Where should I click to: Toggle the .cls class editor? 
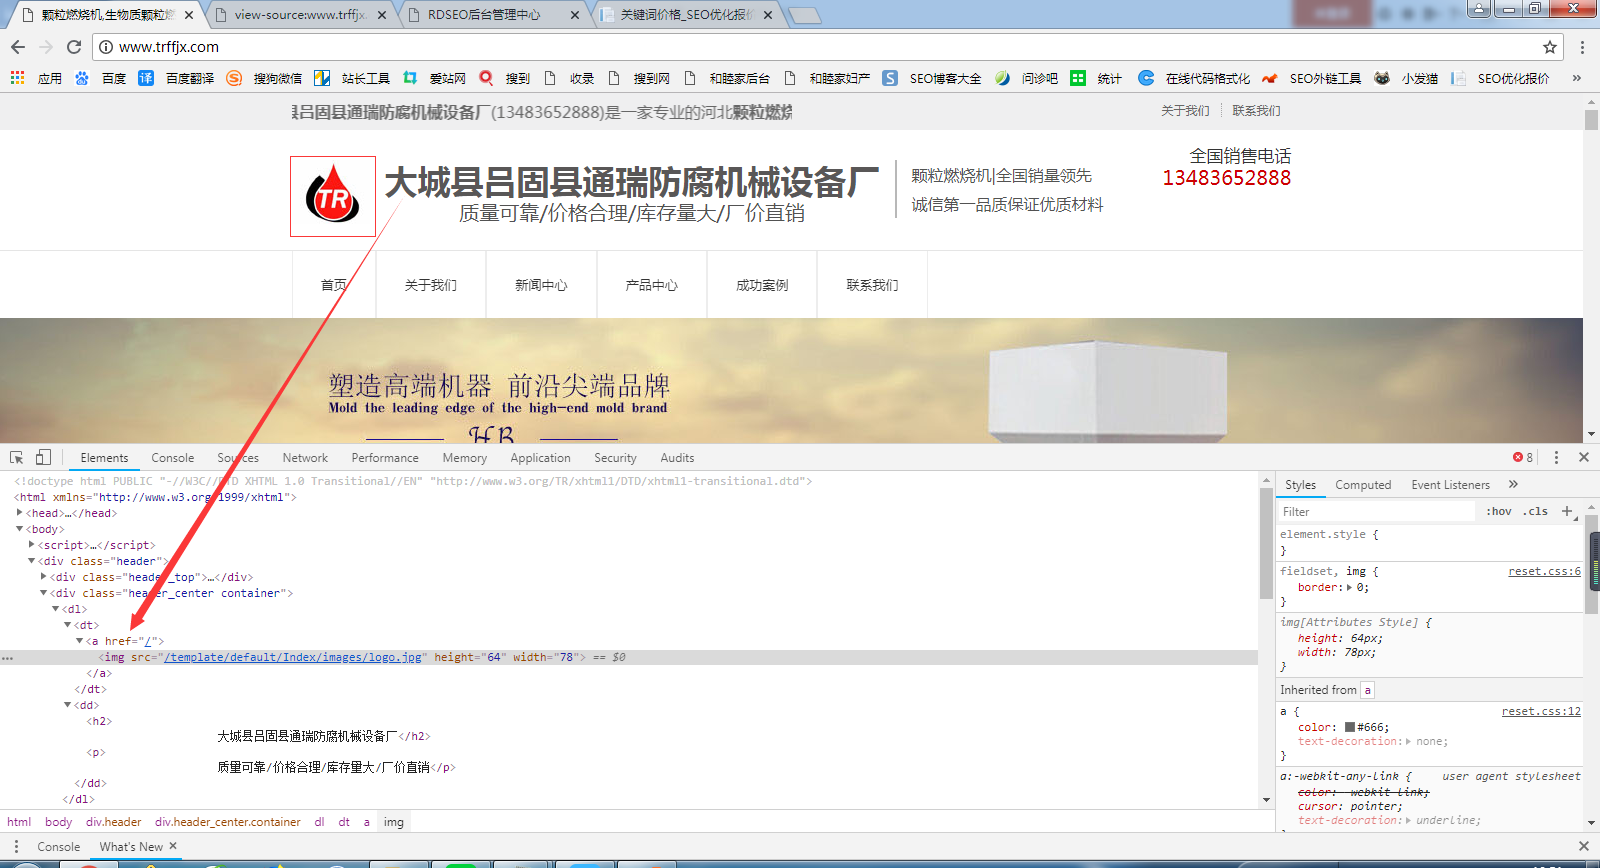click(x=1535, y=511)
